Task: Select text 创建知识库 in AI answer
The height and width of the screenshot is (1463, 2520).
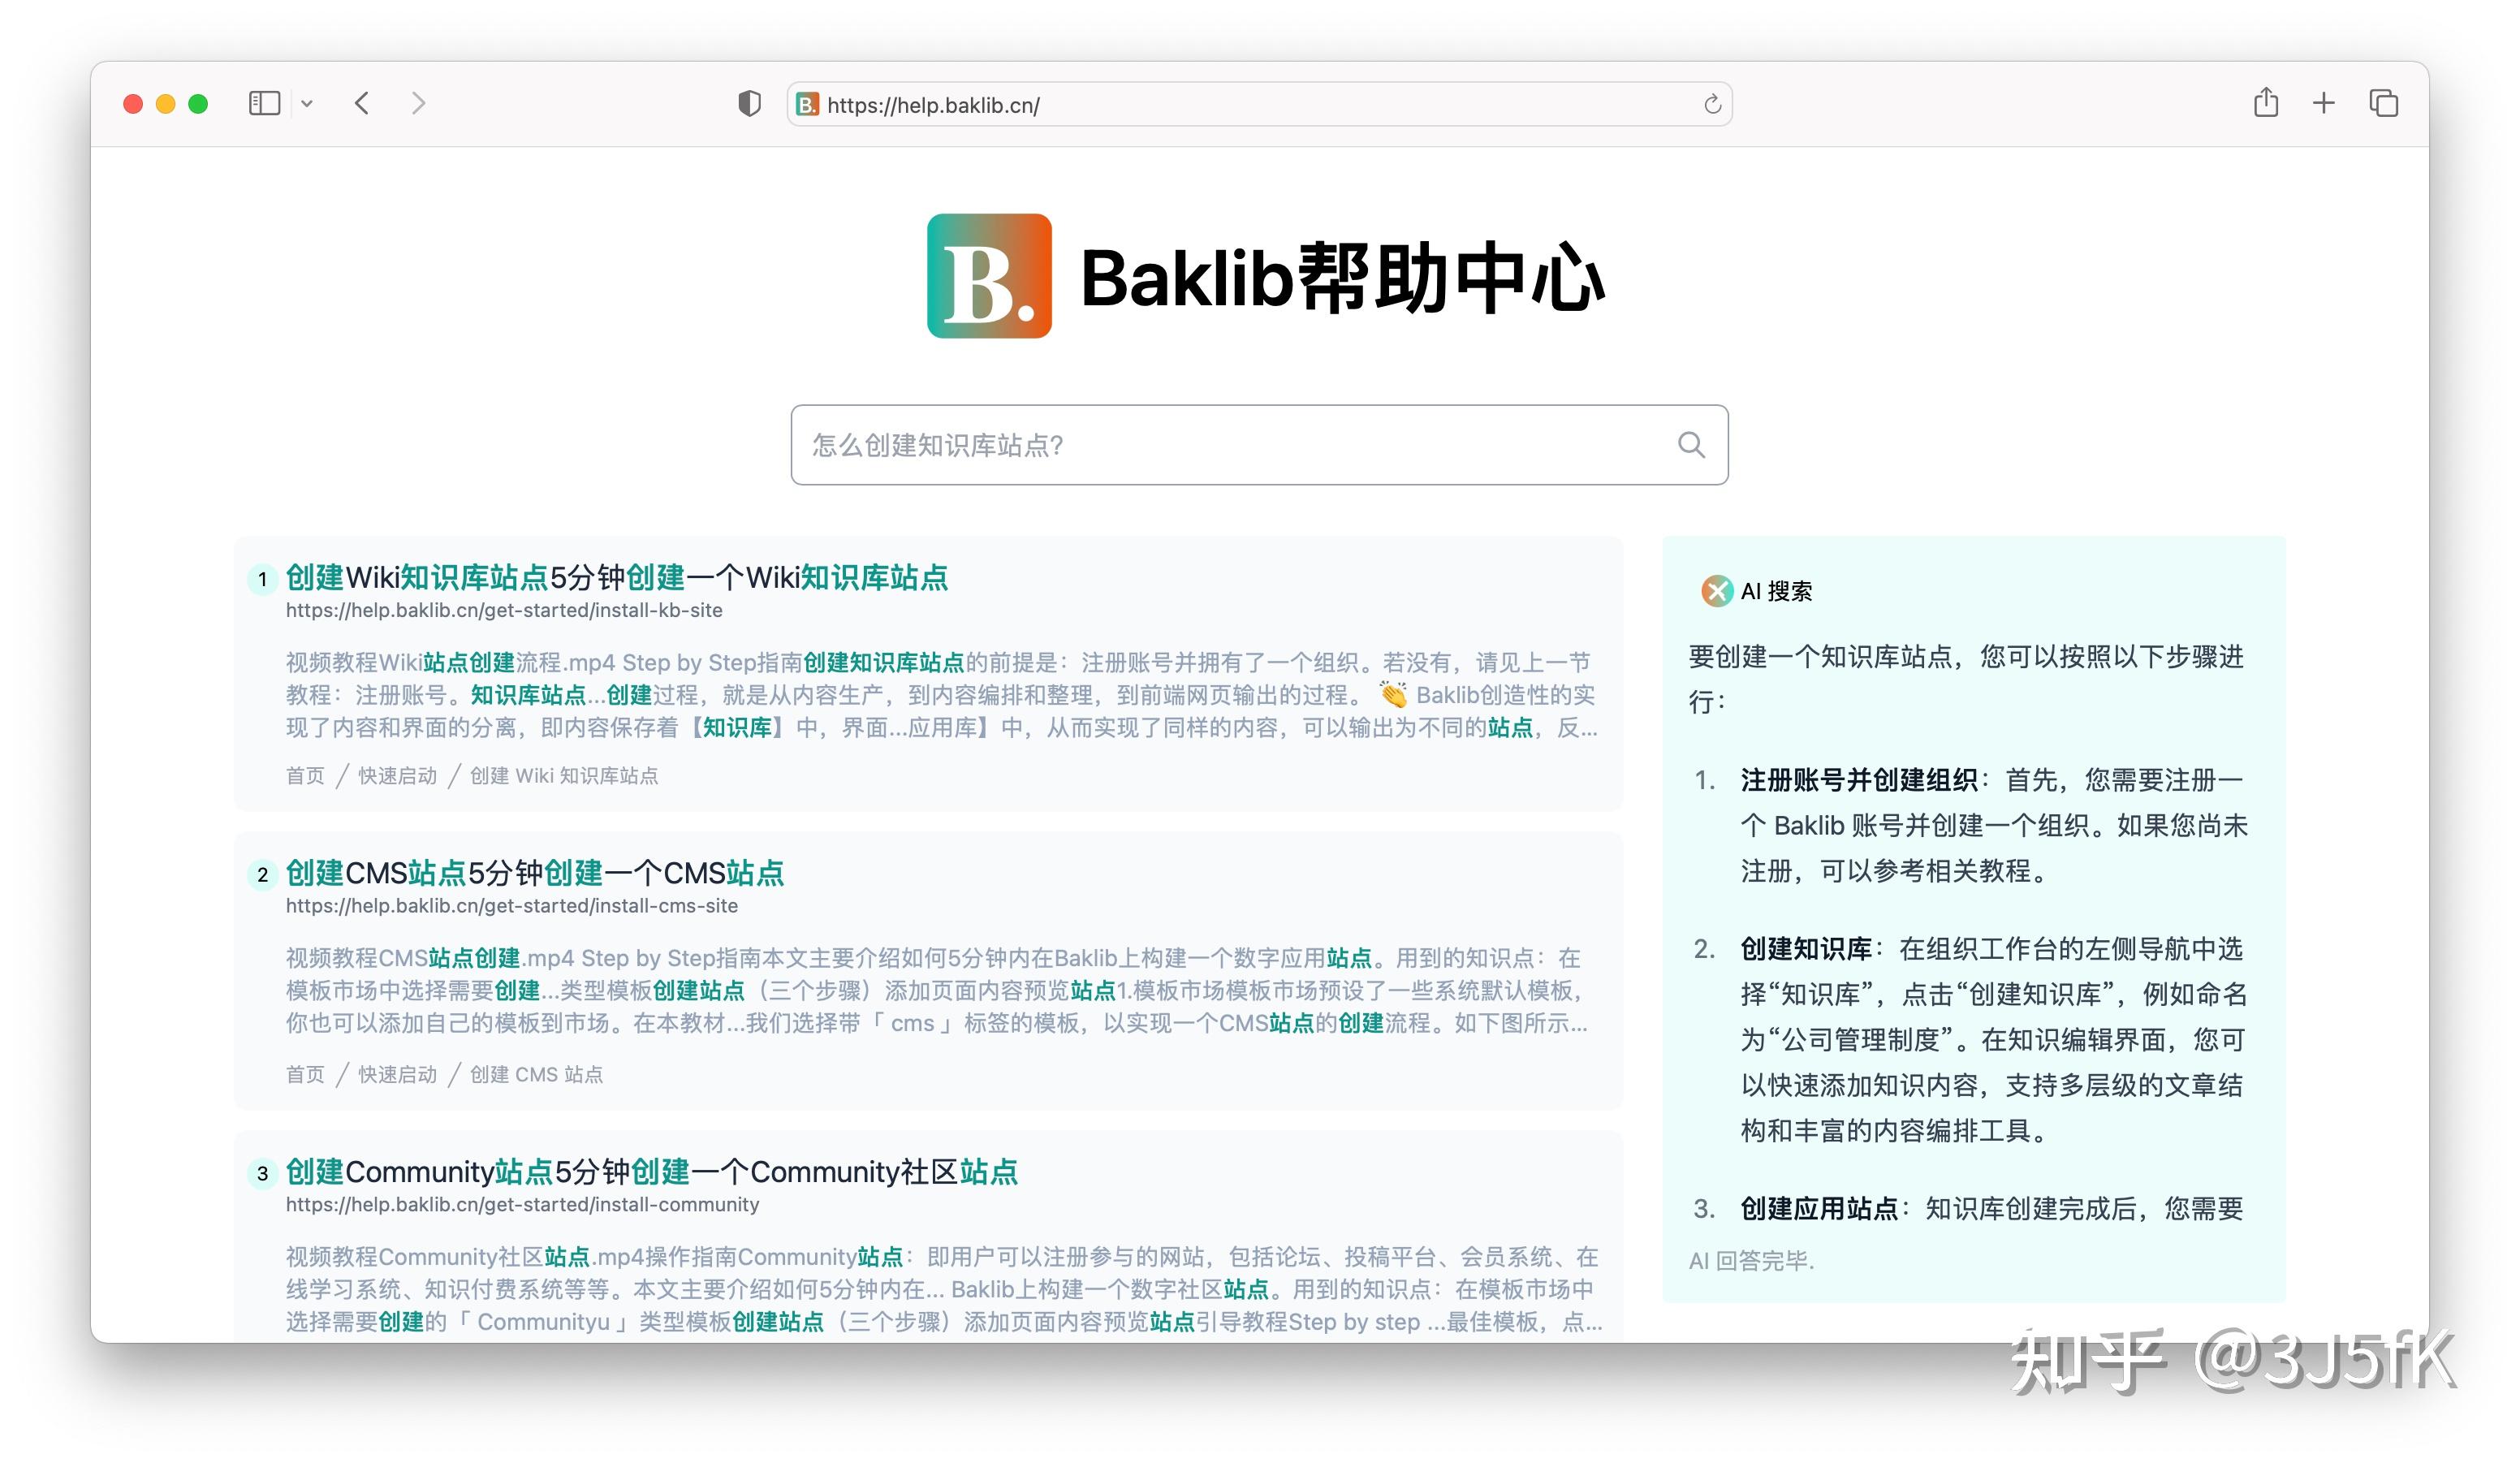Action: 1806,949
